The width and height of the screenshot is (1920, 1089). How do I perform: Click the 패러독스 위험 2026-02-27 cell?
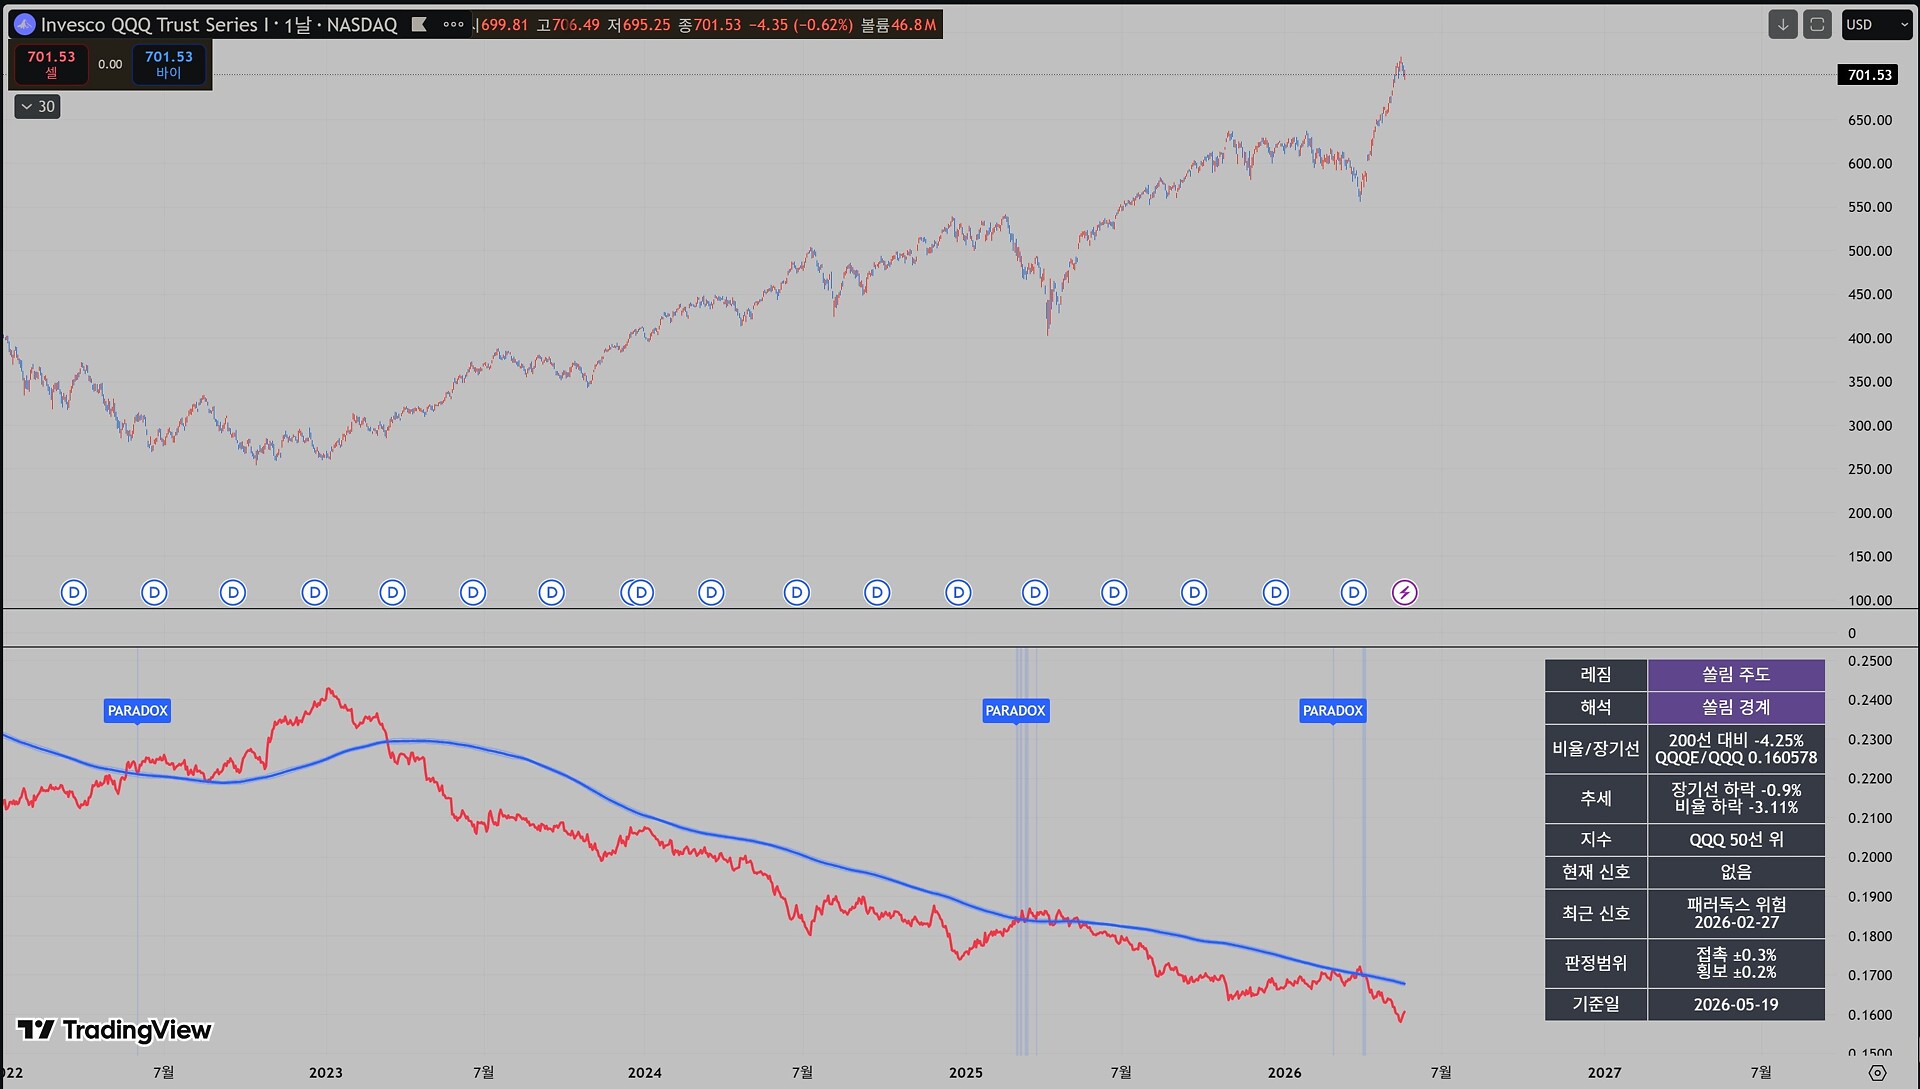pos(1736,913)
